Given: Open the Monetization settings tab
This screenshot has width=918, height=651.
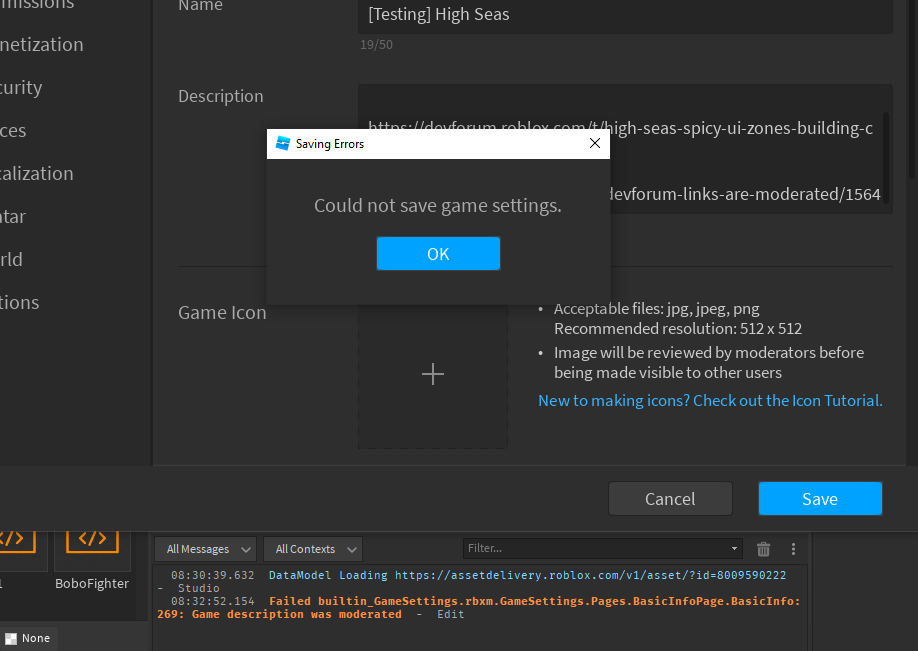Looking at the screenshot, I should (x=40, y=44).
